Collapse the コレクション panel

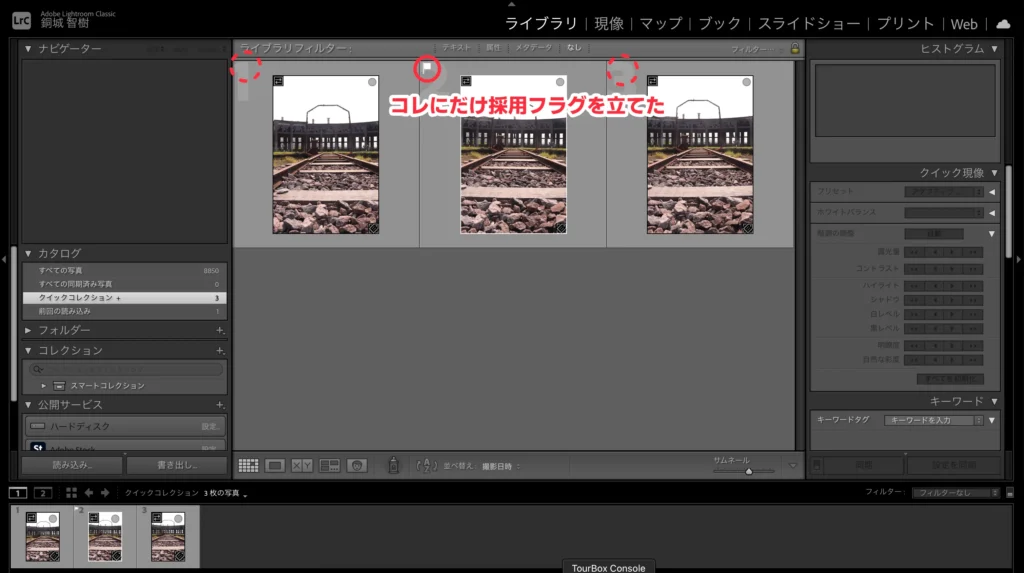point(28,351)
